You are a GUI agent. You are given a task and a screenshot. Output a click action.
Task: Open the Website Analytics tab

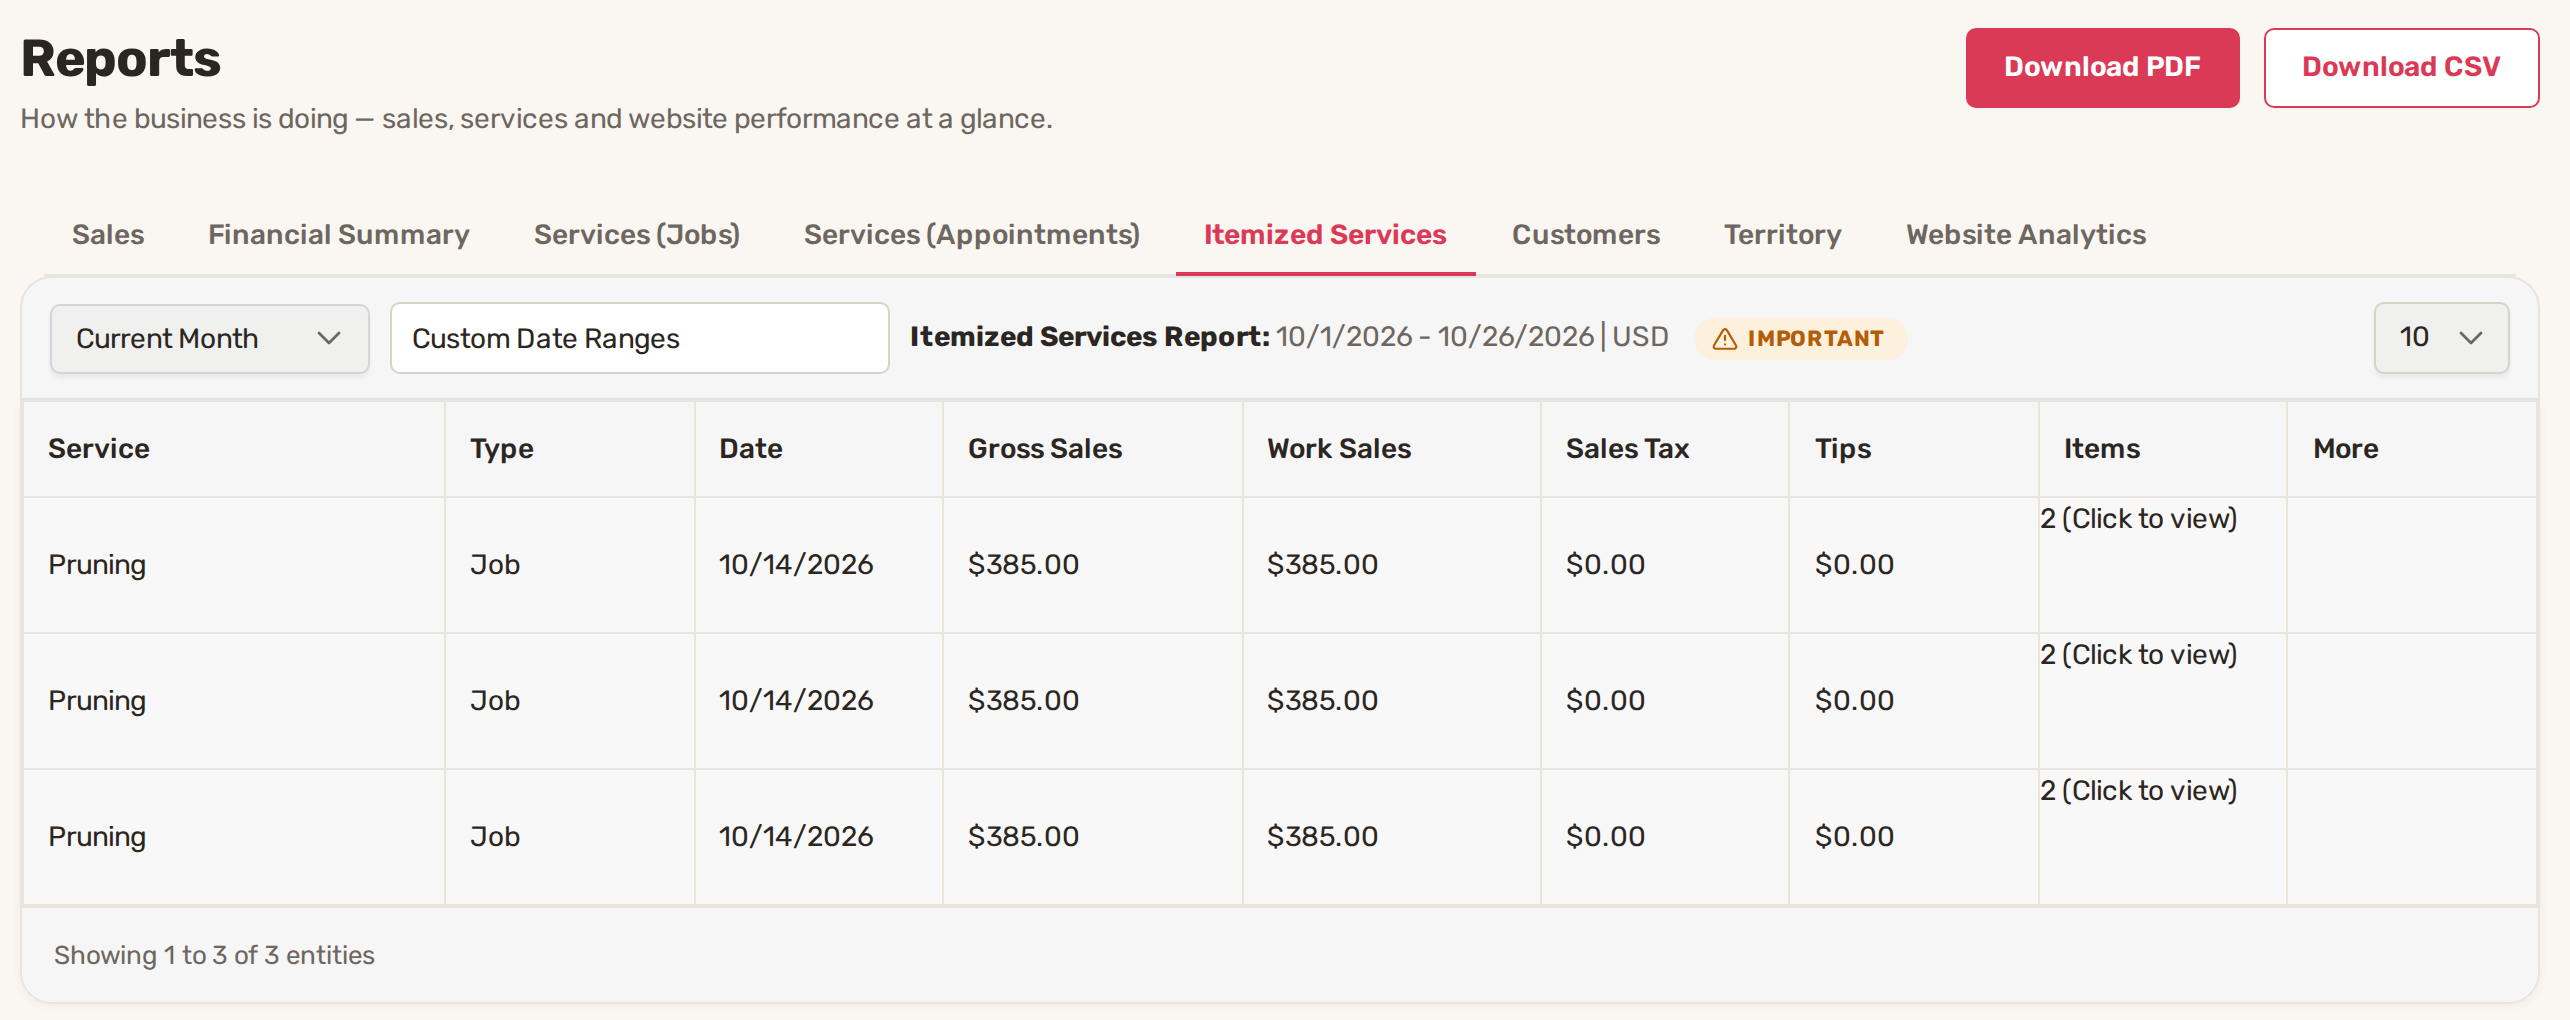(x=2026, y=234)
